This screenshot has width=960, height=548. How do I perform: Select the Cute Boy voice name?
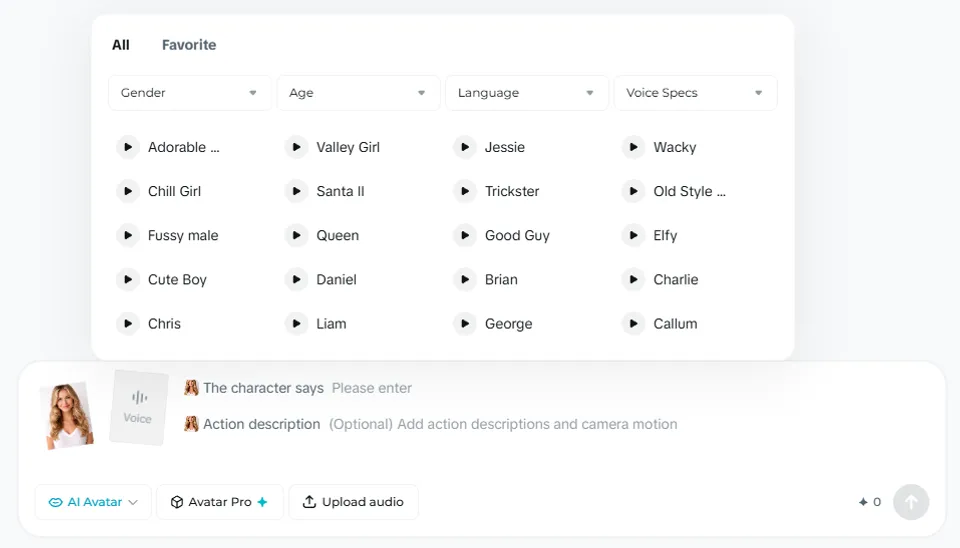pos(178,279)
